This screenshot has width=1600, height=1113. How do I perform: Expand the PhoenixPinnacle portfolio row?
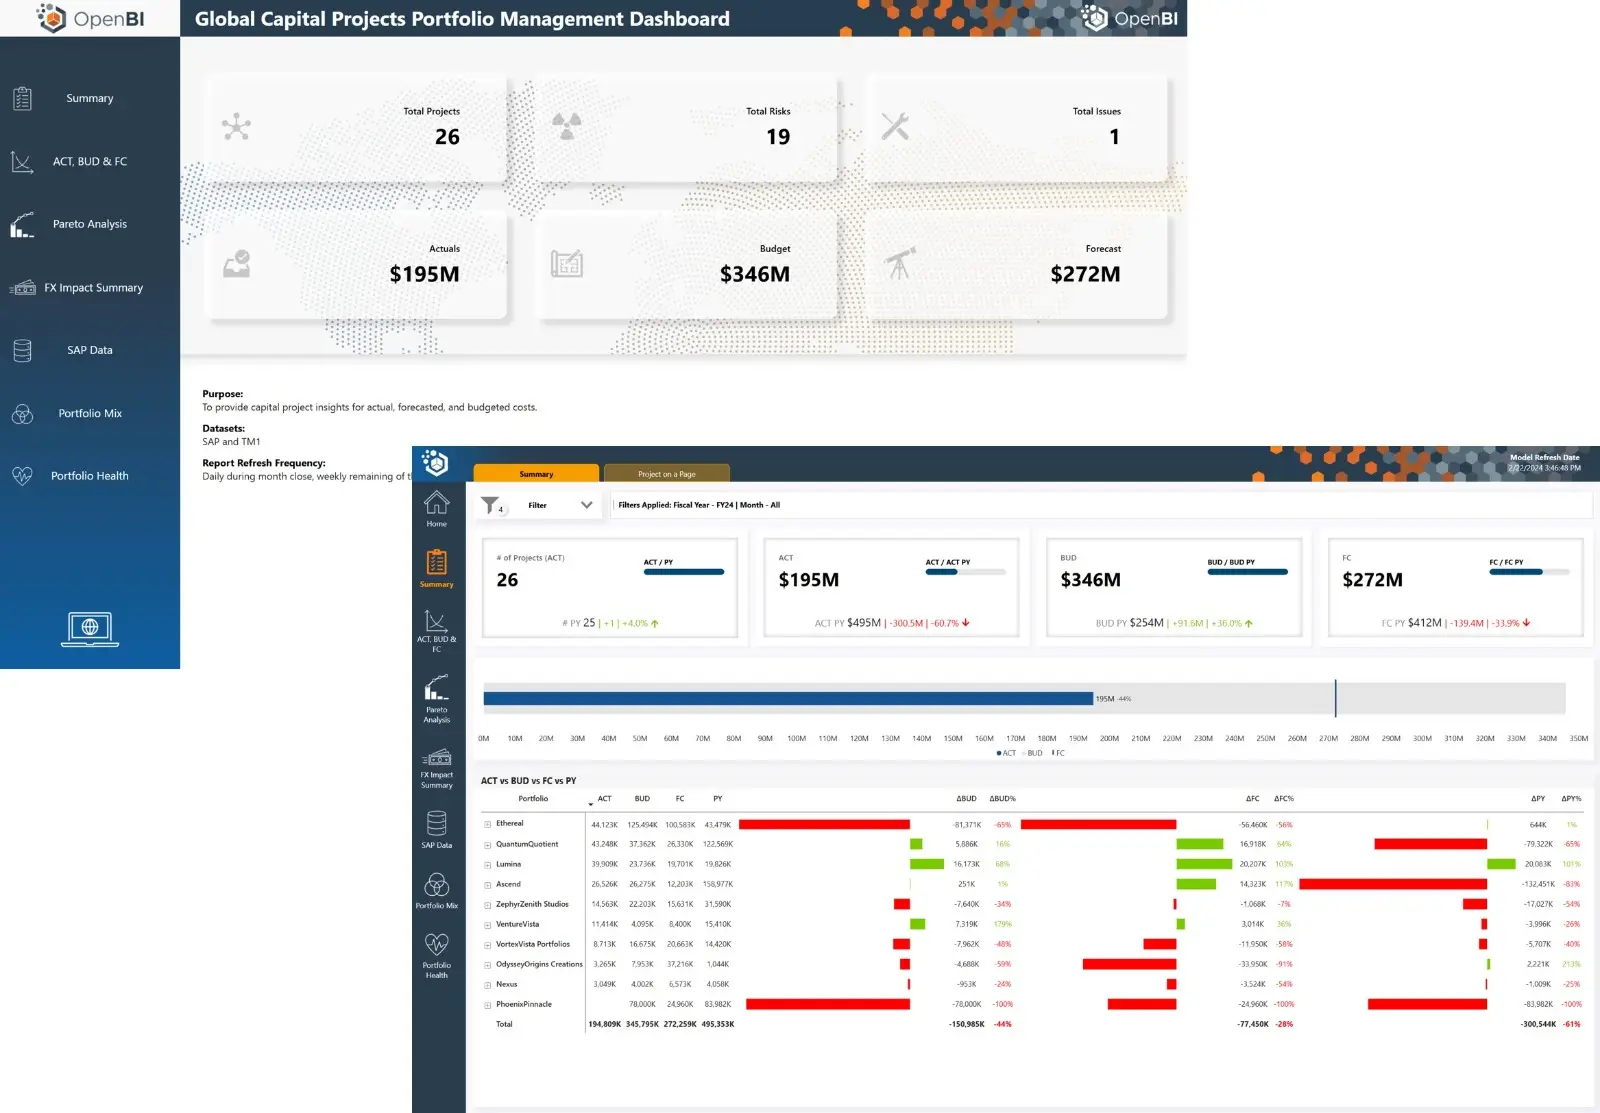pyautogui.click(x=488, y=1005)
